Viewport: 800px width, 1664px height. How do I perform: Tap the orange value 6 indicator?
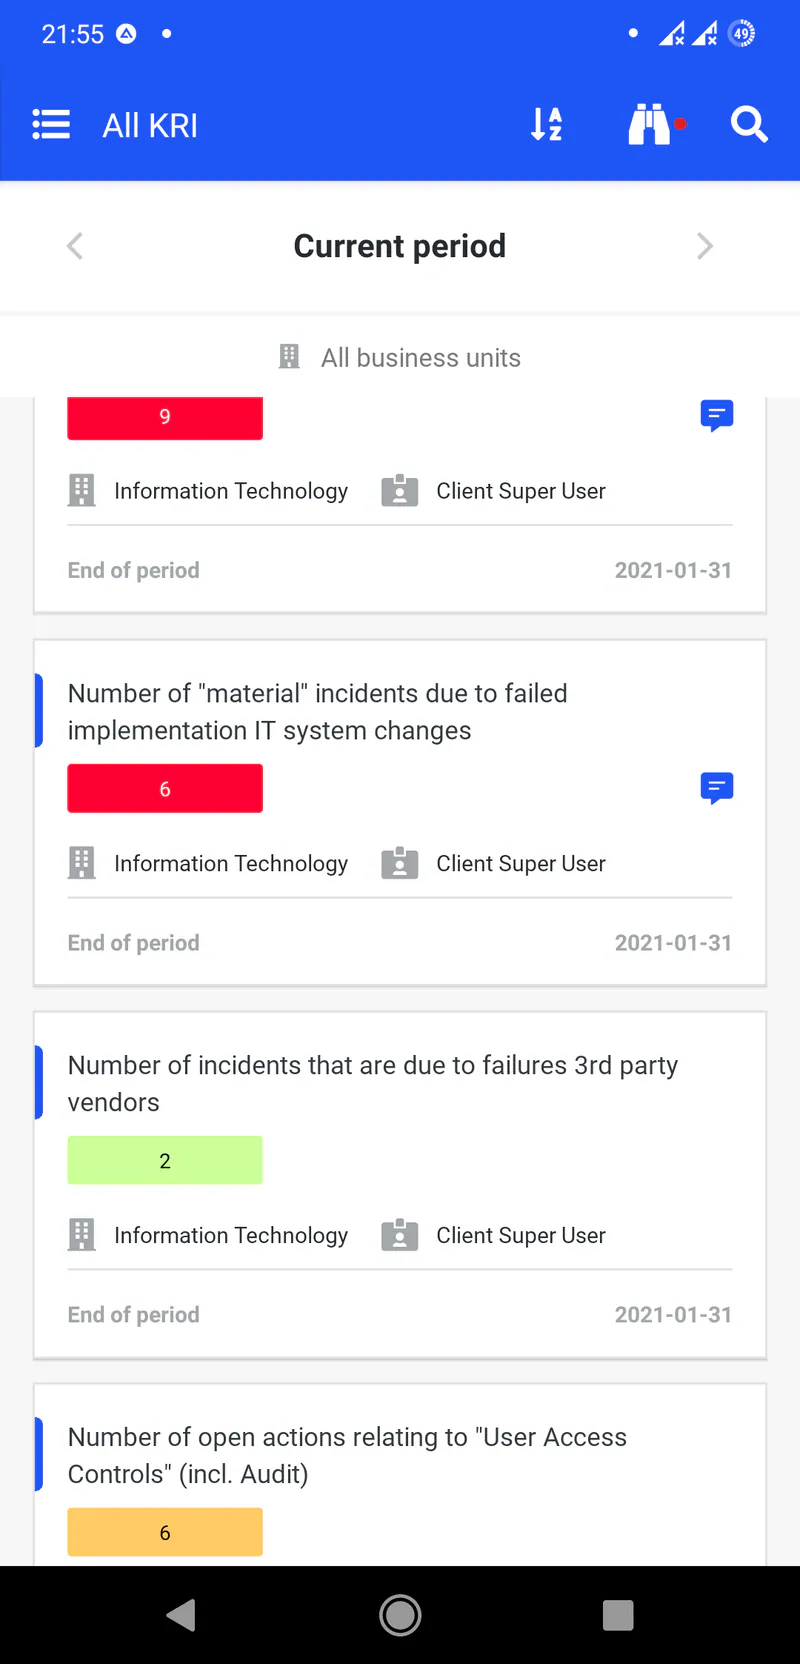click(165, 1533)
